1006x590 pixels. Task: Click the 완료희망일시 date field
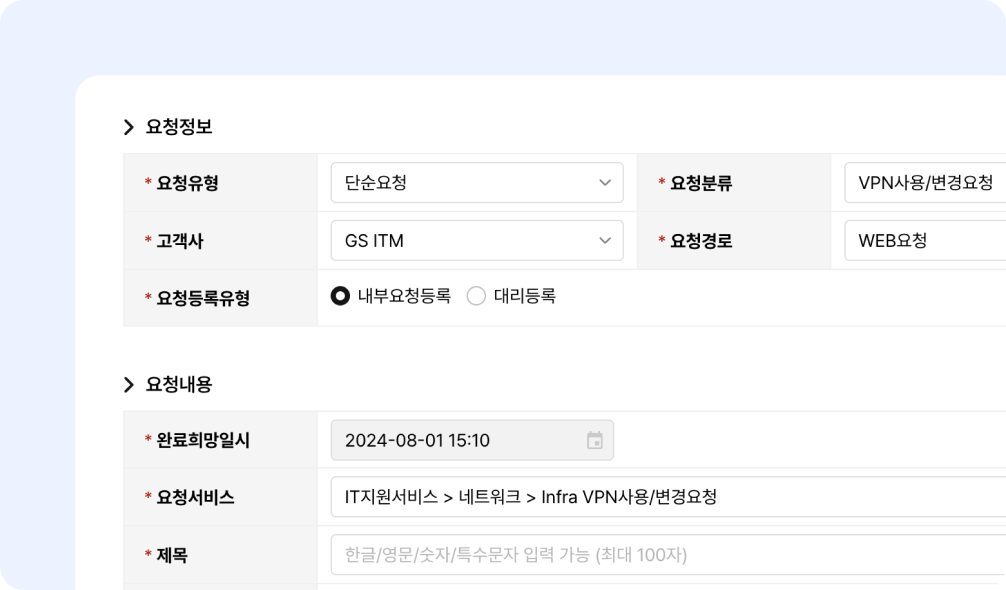pyautogui.click(x=460, y=441)
